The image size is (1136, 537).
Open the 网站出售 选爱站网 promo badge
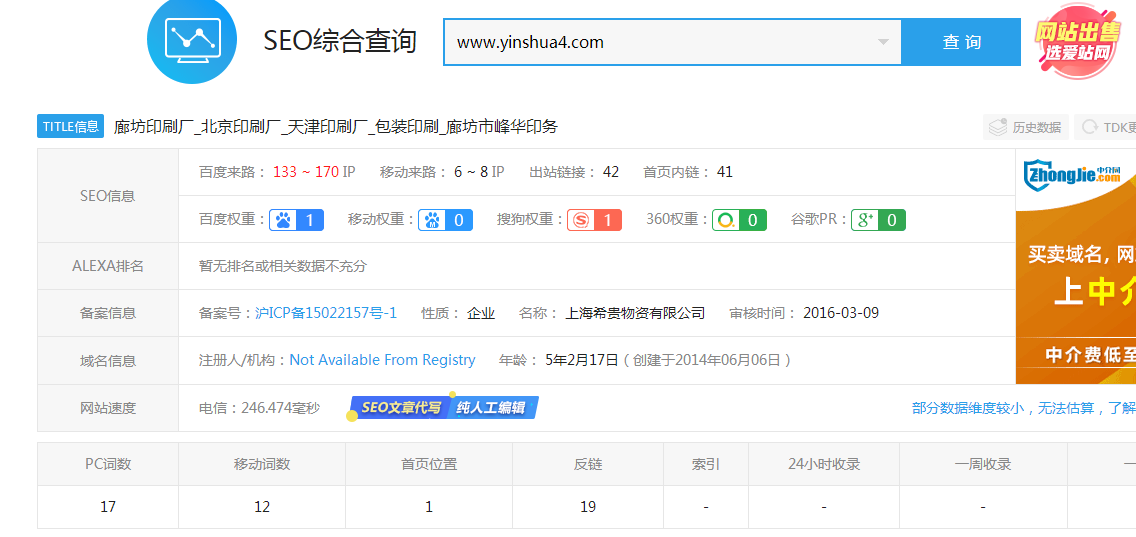pos(1076,42)
